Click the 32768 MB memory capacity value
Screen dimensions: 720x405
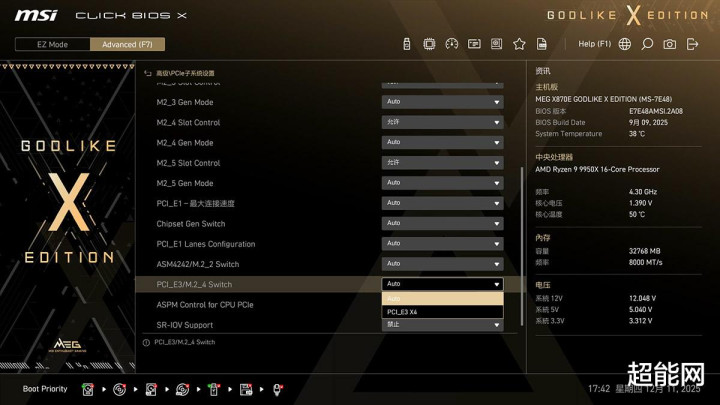tap(644, 251)
